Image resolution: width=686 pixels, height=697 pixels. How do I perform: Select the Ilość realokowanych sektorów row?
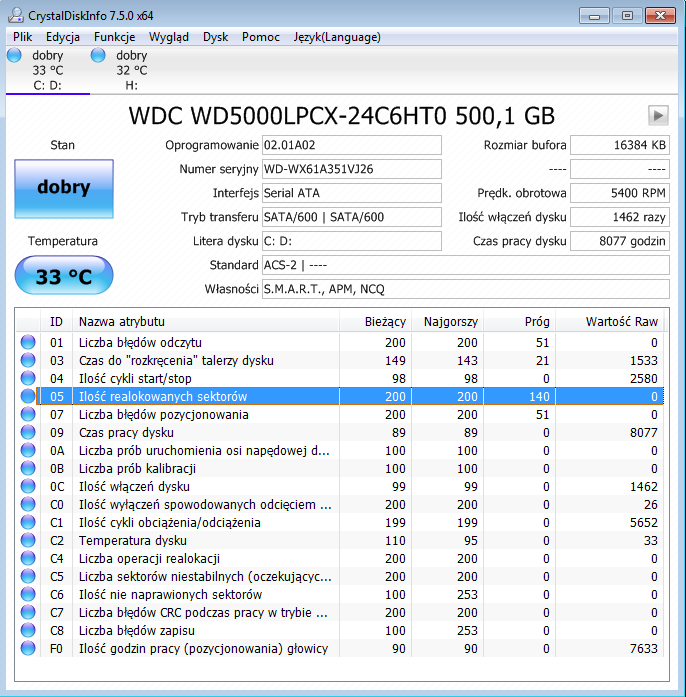click(340, 396)
